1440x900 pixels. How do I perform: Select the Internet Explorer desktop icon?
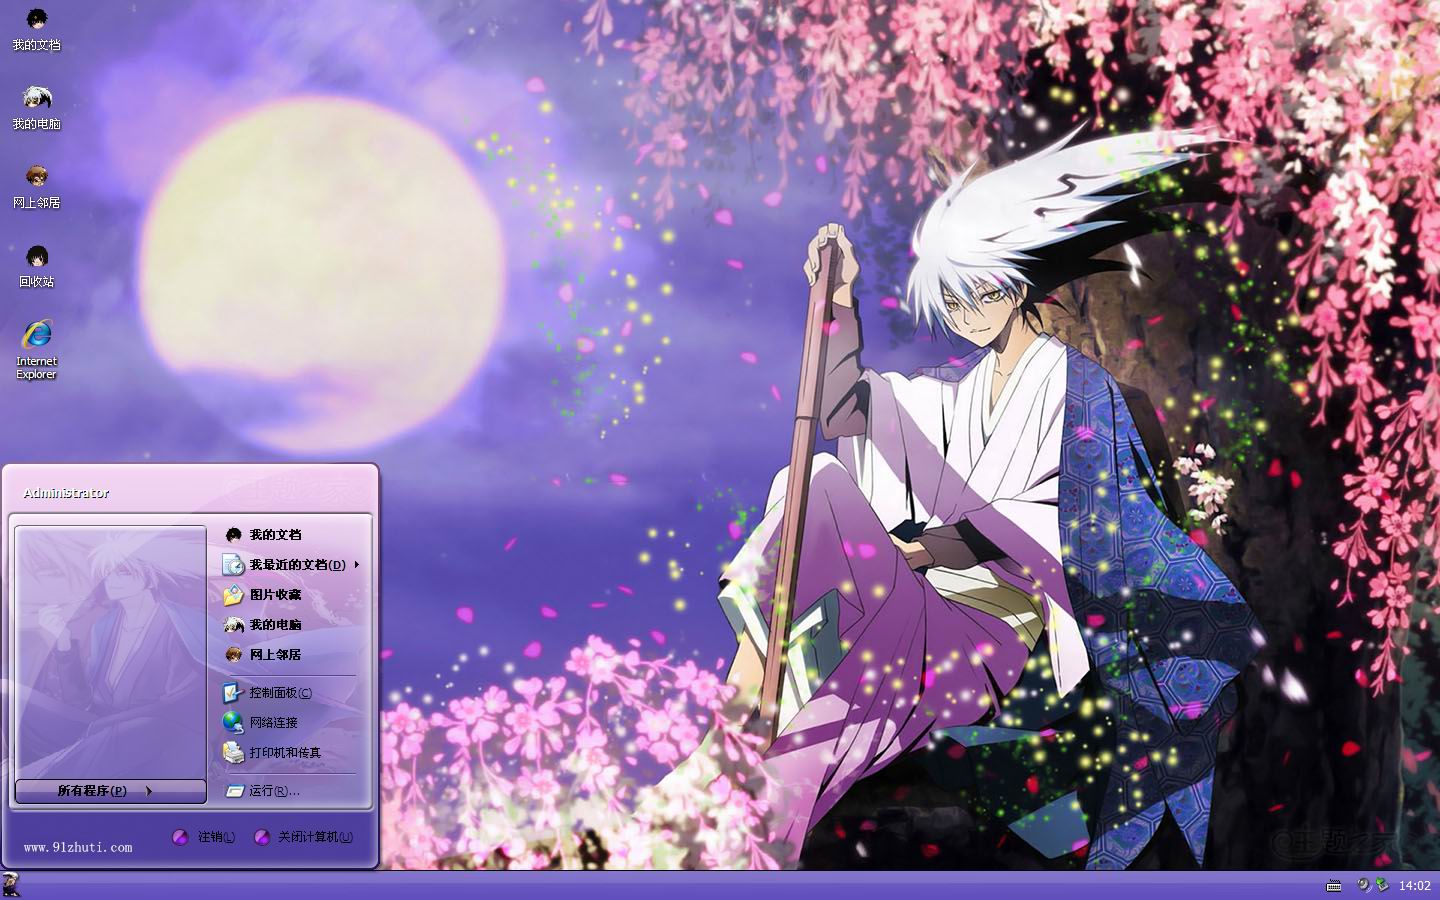point(36,350)
